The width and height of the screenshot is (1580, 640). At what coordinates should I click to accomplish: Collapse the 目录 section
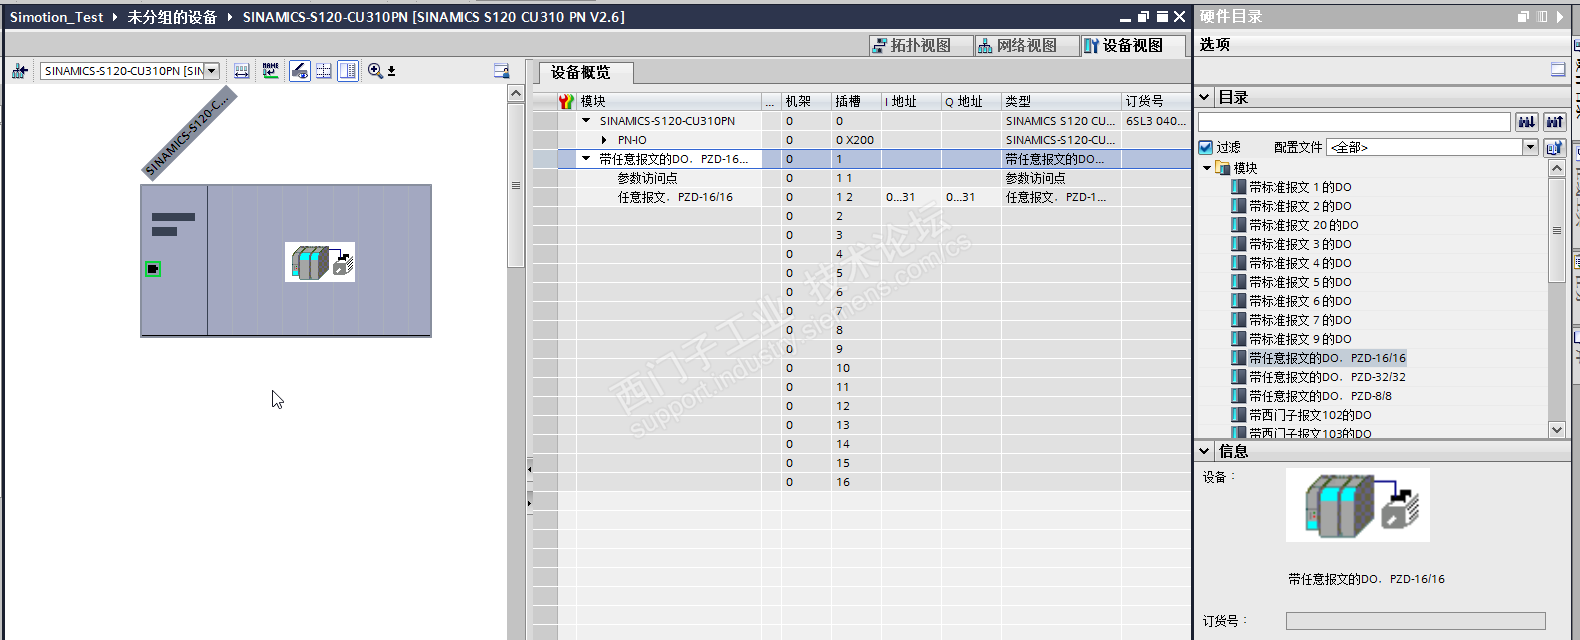click(1205, 97)
